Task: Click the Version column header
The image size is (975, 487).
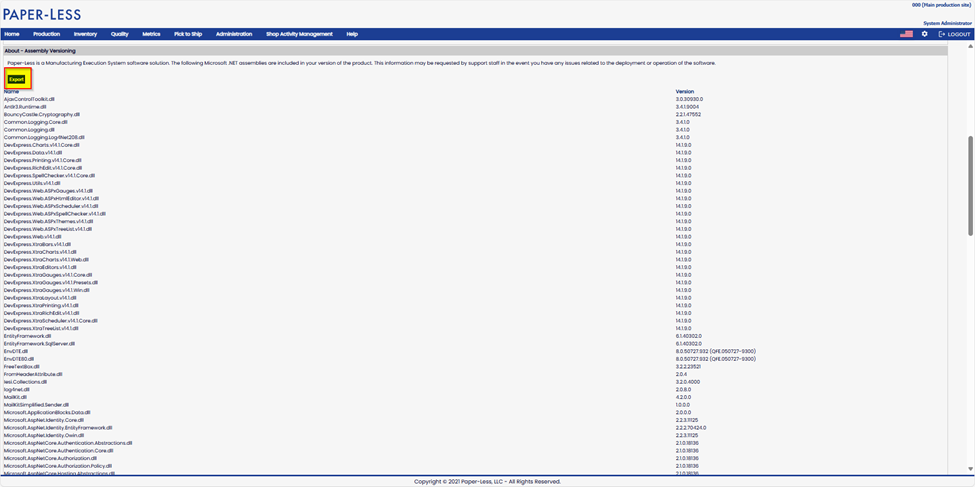Action: pos(685,91)
